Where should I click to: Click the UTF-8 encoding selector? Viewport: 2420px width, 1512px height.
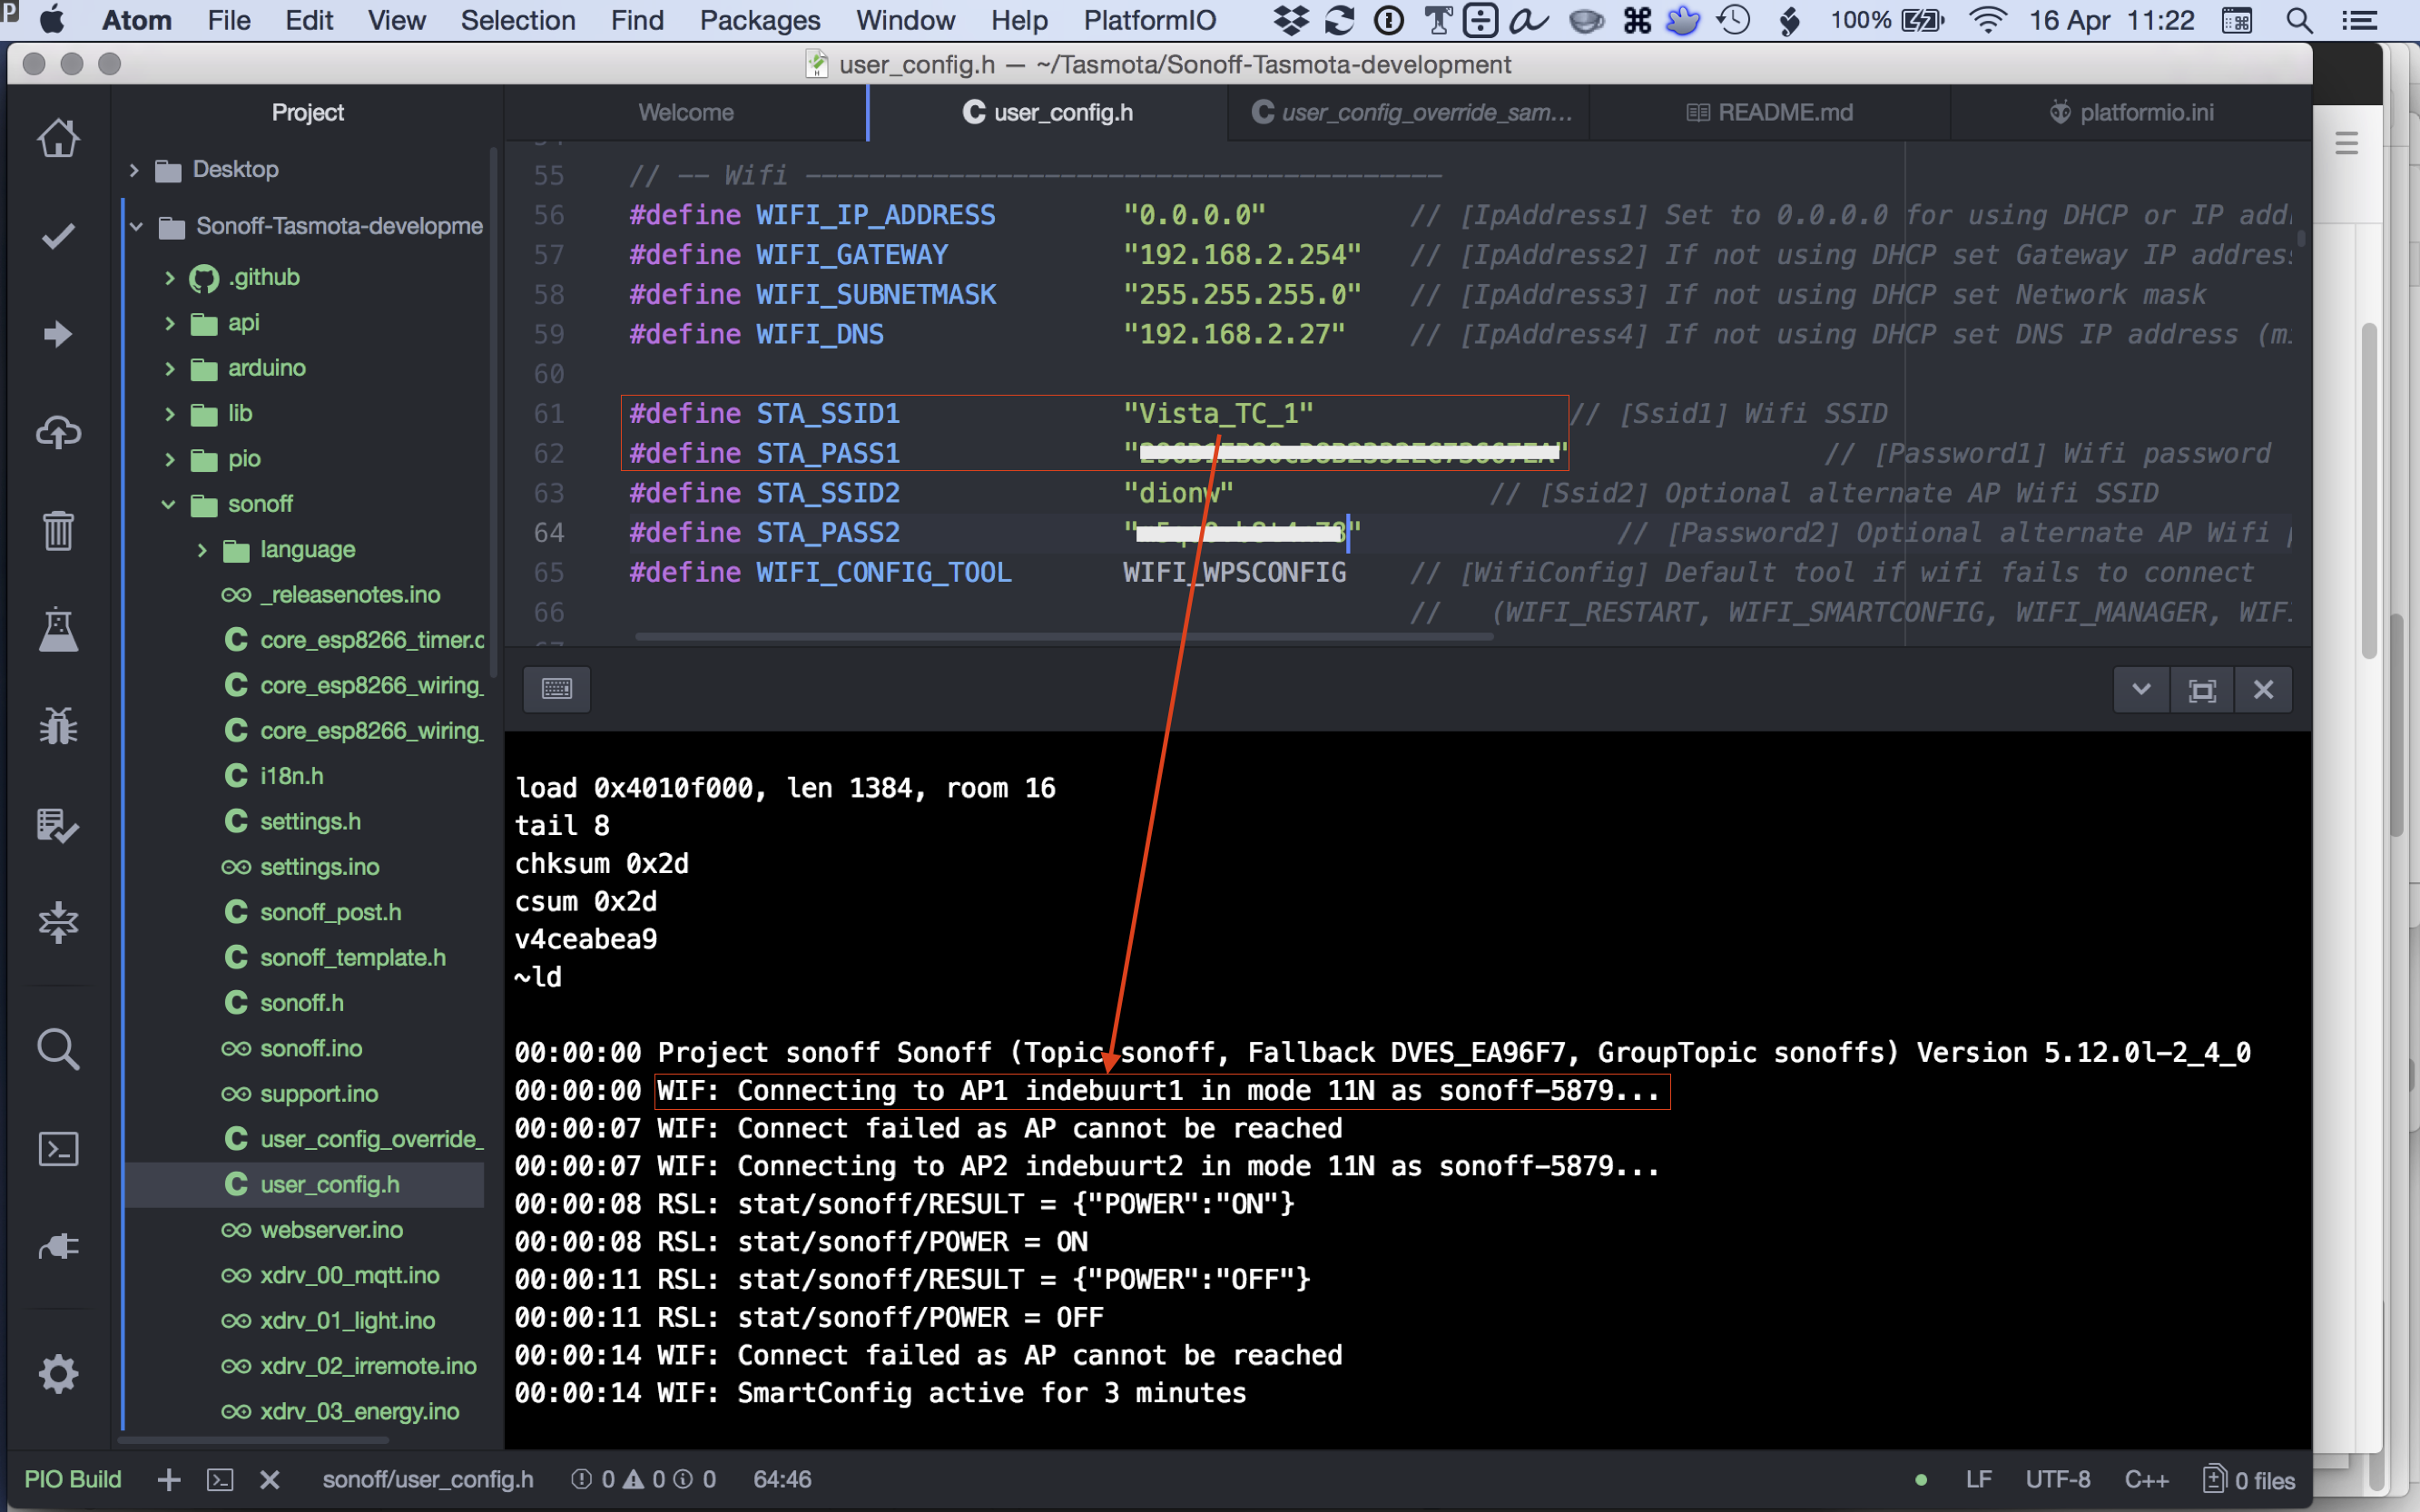tap(2057, 1479)
